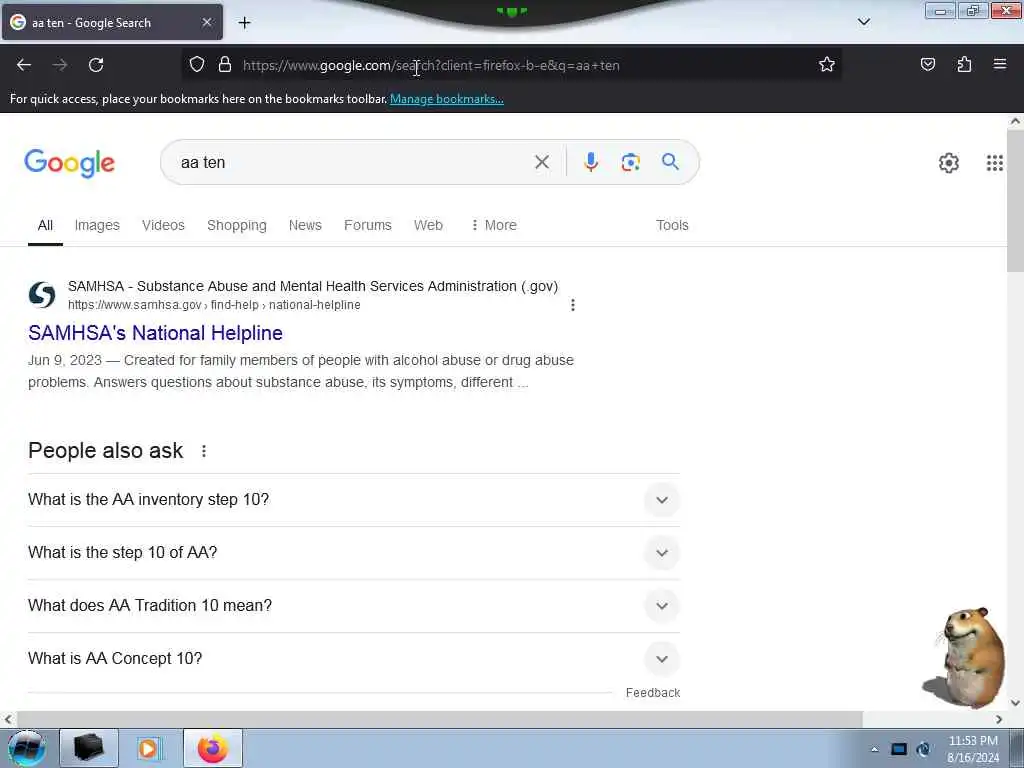Open search Tools
1024x768 pixels.
pyautogui.click(x=672, y=225)
